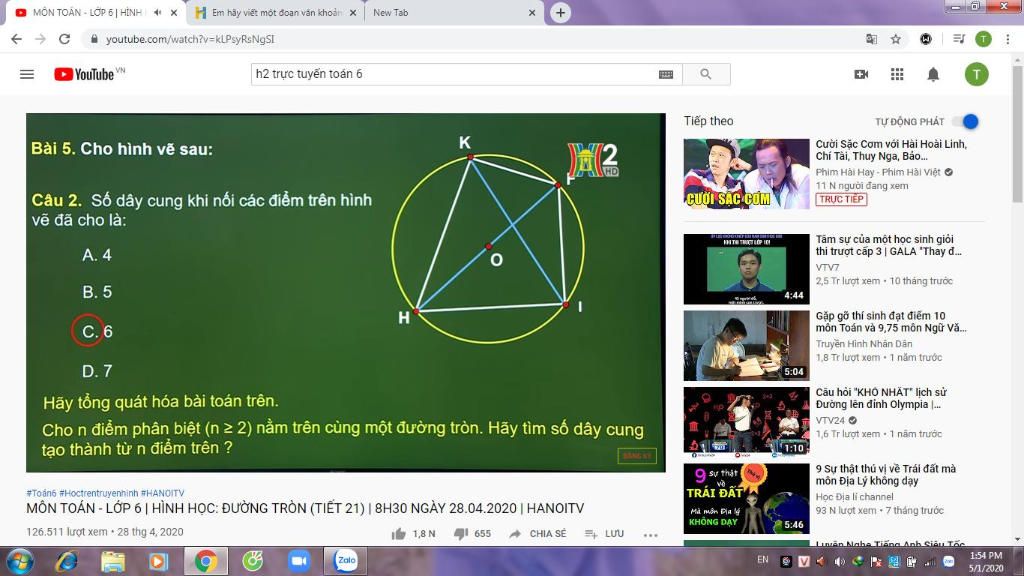The image size is (1024, 576).
Task: Bookmark this page with the star icon
Action: (x=896, y=39)
